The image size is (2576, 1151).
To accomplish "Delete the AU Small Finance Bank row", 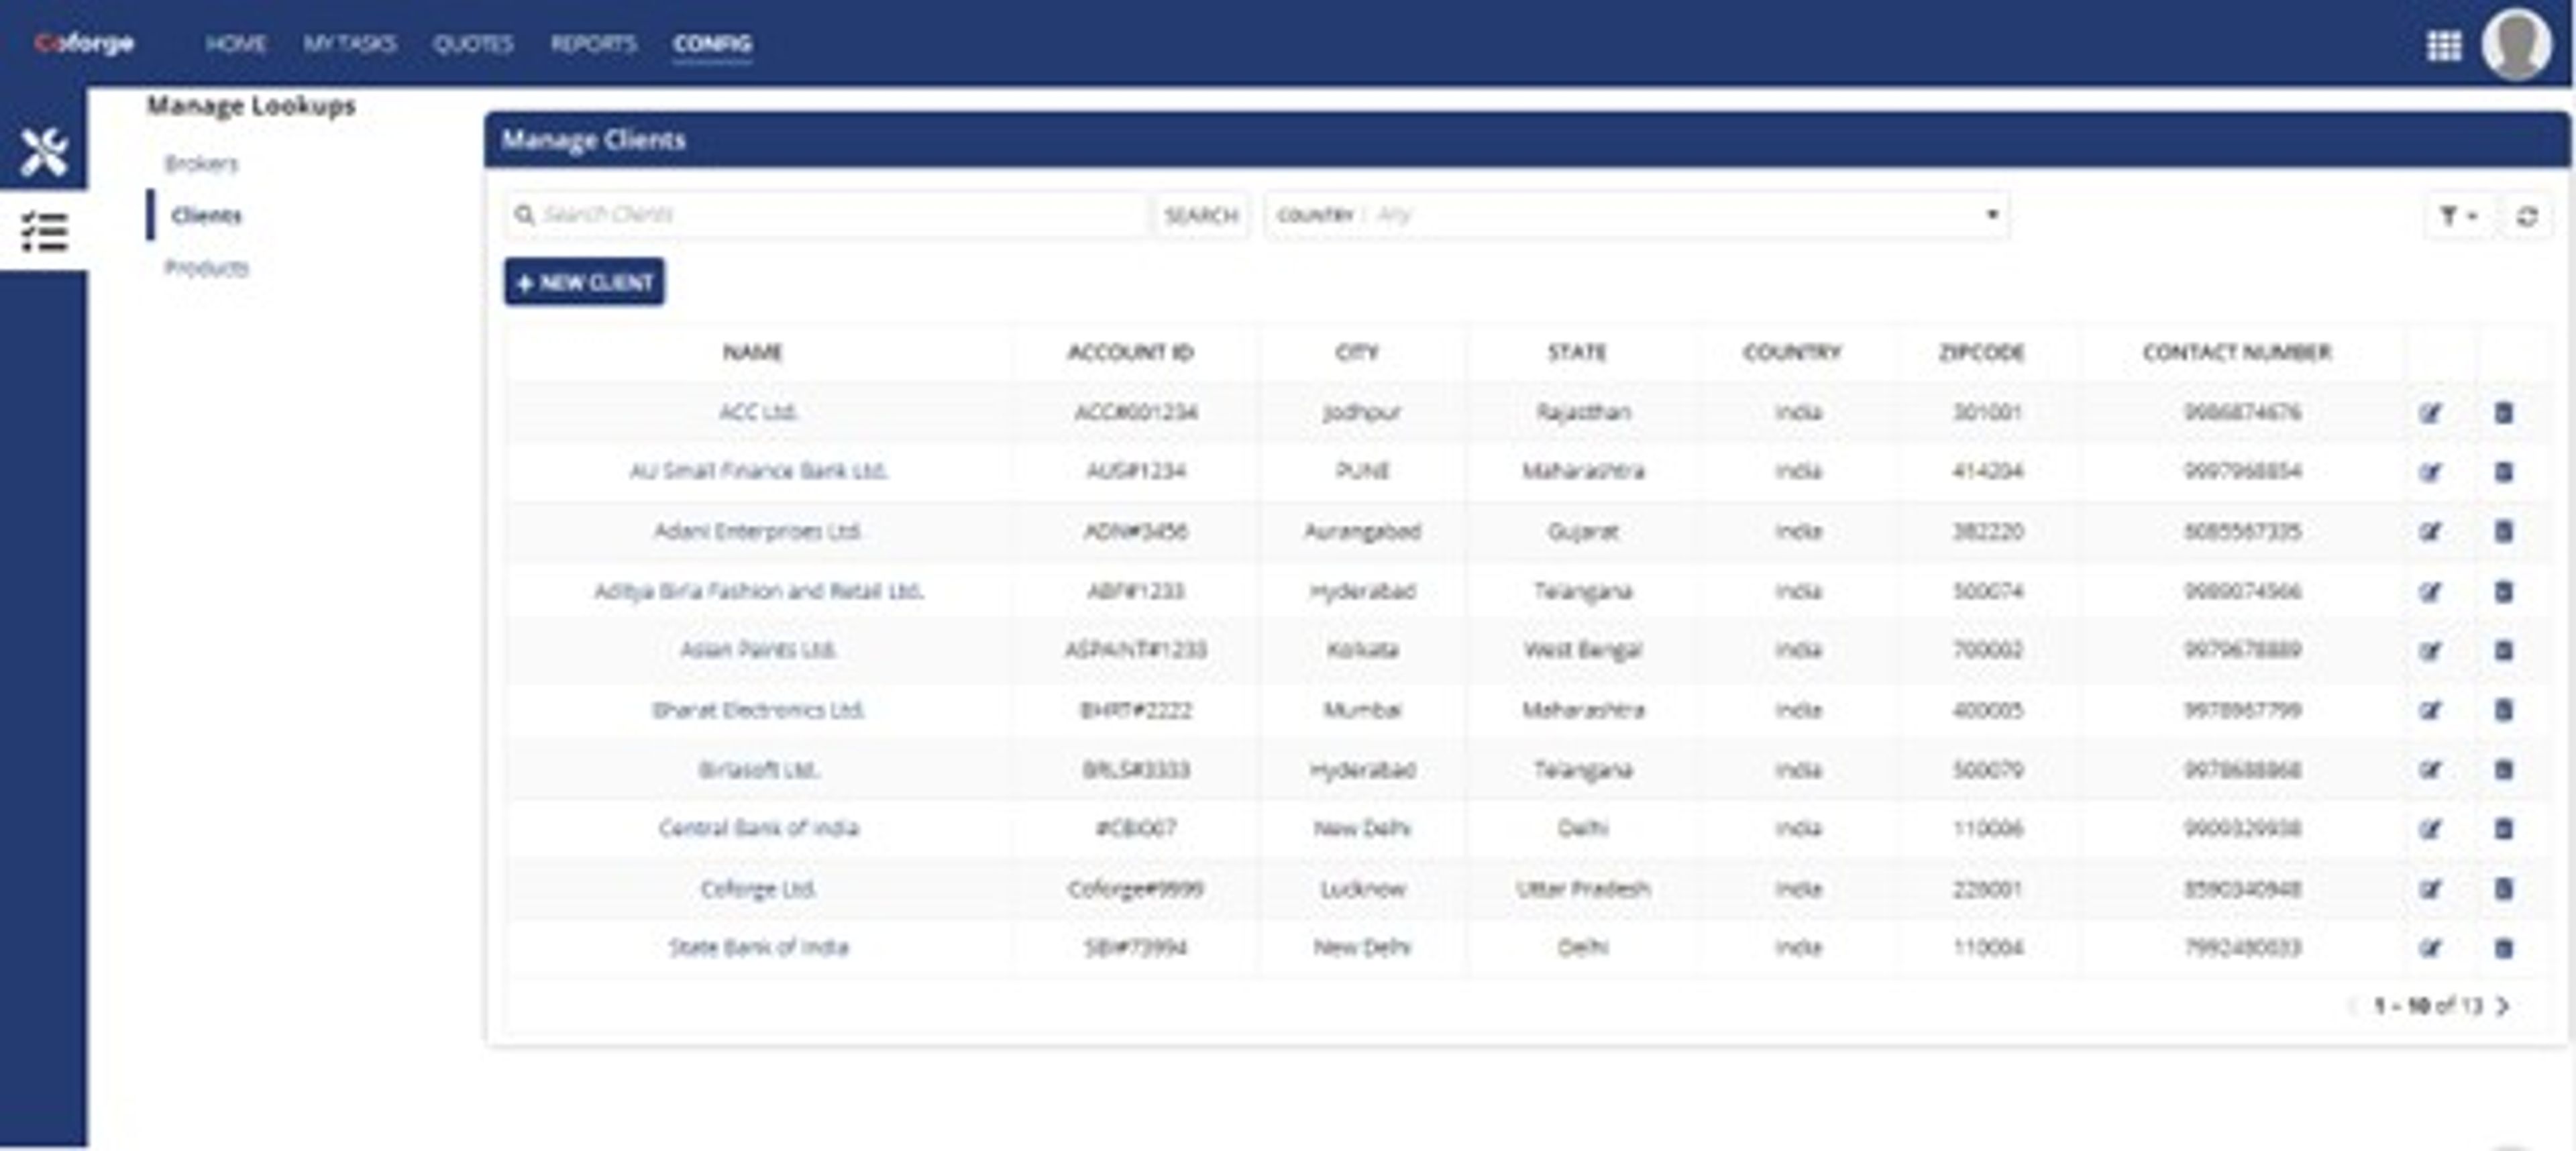I will (2503, 471).
